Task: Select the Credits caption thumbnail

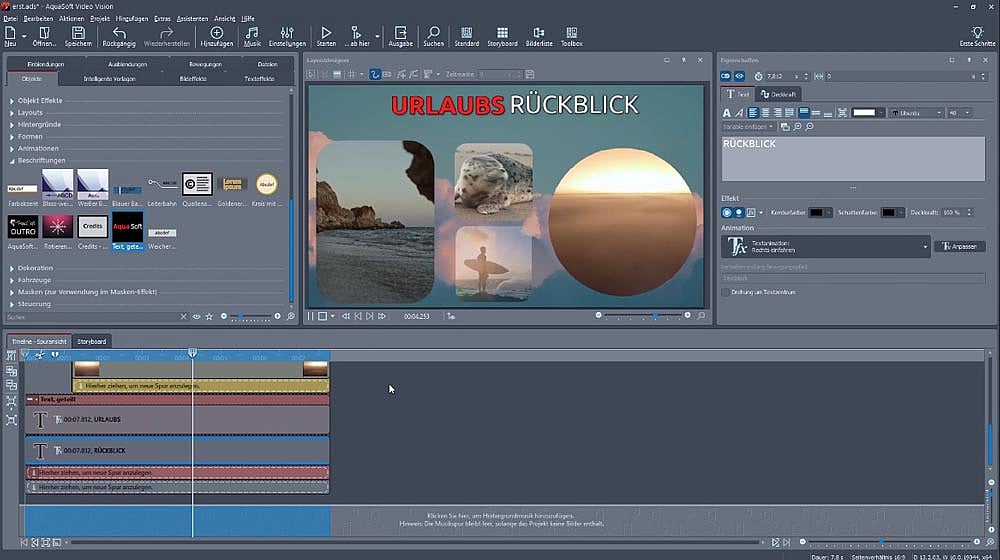Action: coord(92,226)
